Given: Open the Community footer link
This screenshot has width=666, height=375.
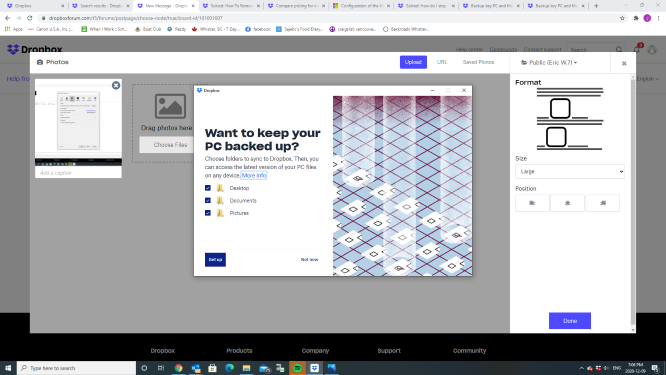Looking at the screenshot, I should (469, 350).
